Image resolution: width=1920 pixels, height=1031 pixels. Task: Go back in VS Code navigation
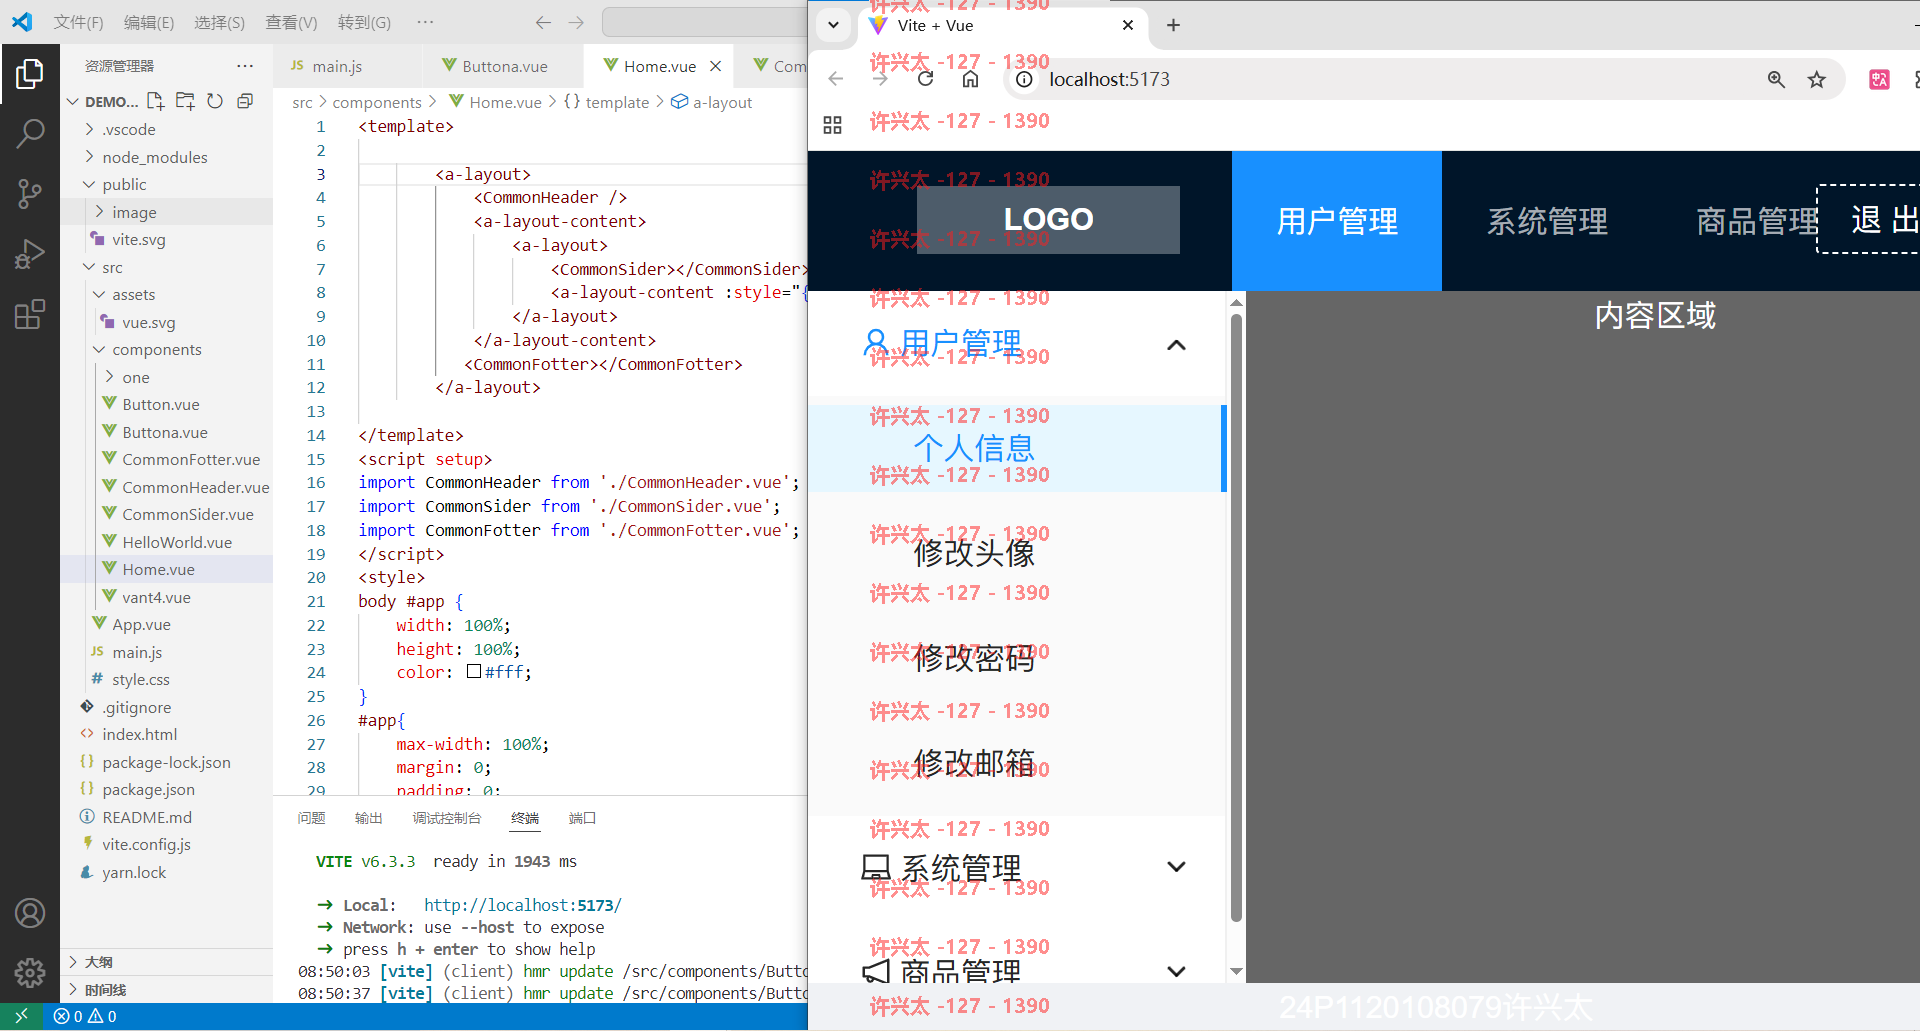(x=543, y=22)
